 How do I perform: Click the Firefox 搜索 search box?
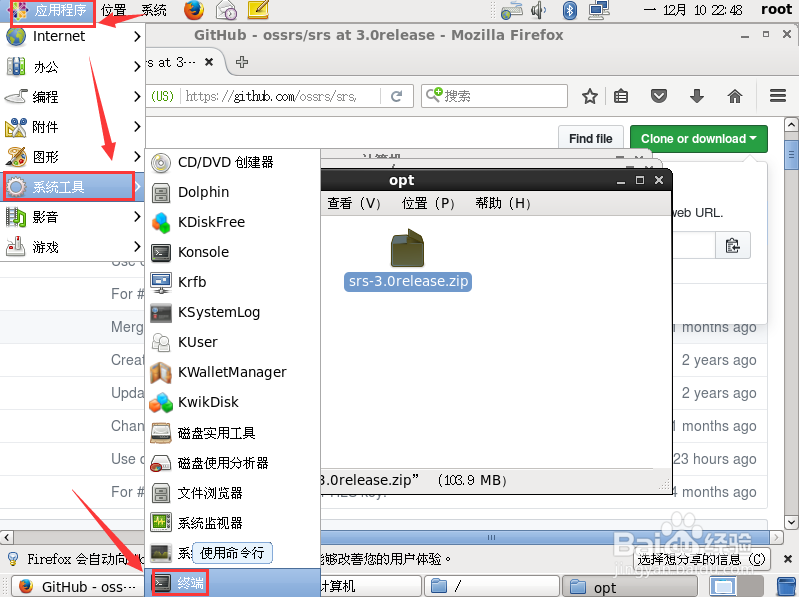494,96
